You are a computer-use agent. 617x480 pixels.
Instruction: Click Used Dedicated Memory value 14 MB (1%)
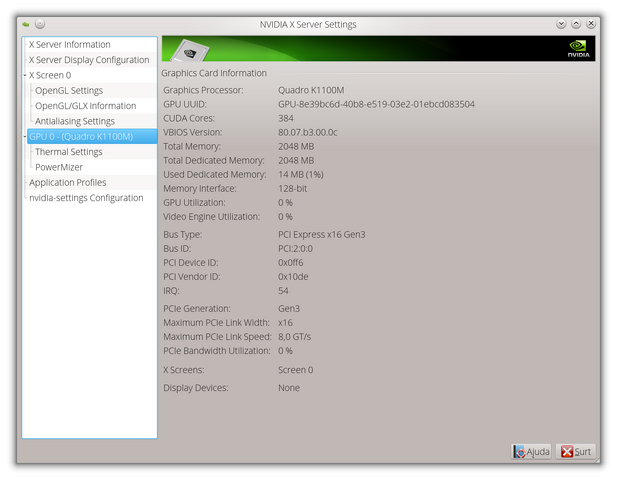point(301,175)
